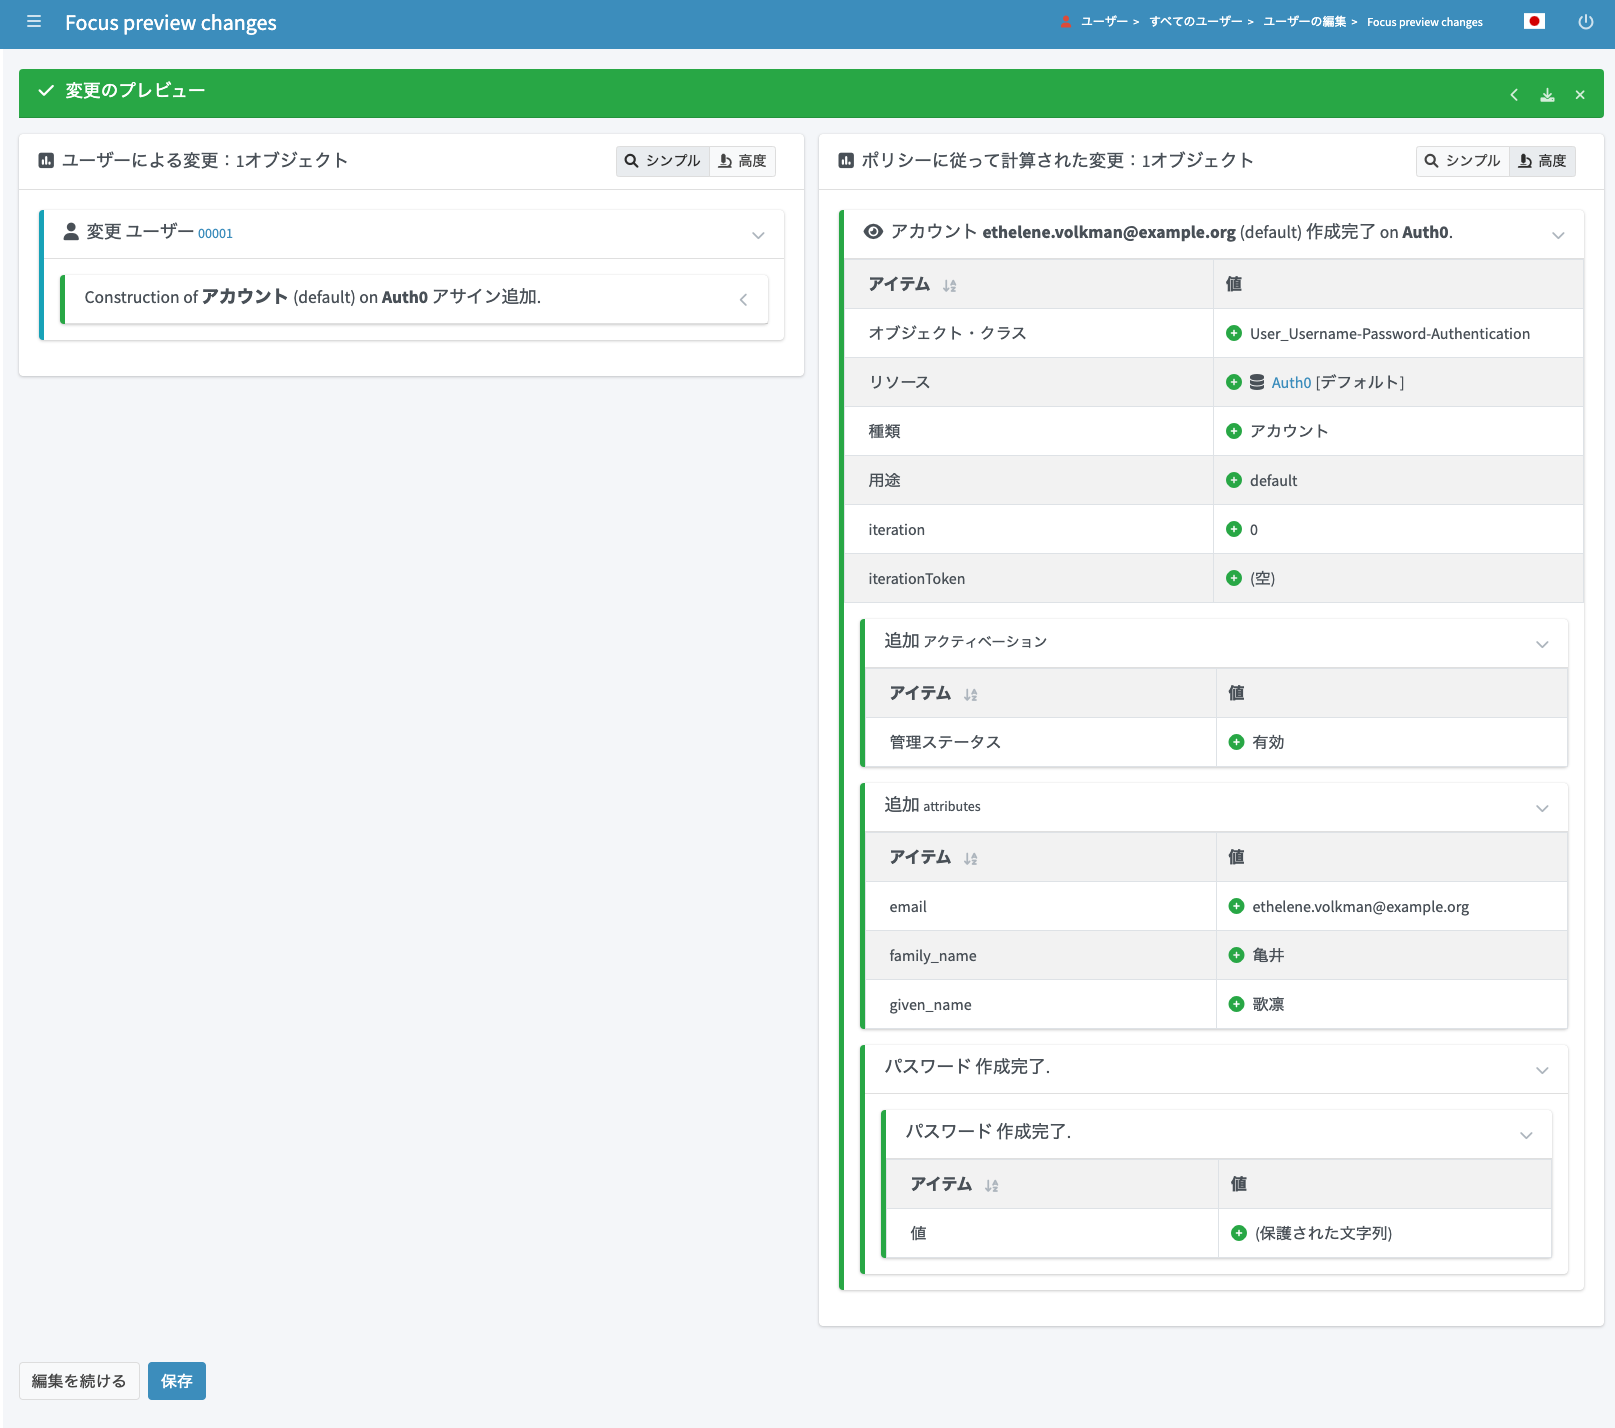Sort the パスワード table by アイテム
The width and height of the screenshot is (1615, 1428).
point(991,1186)
